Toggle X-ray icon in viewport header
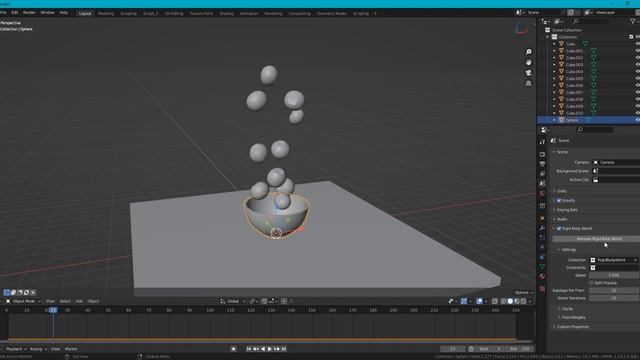Screen dimensions: 640x360 pyautogui.click(x=495, y=301)
